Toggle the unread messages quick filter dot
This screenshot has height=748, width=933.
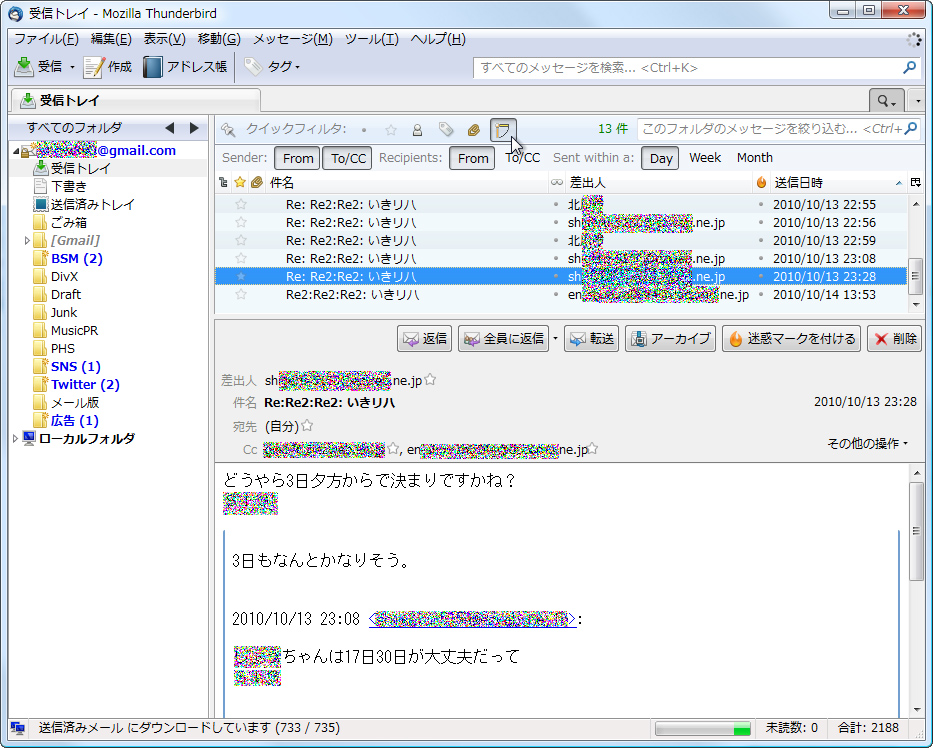(364, 130)
